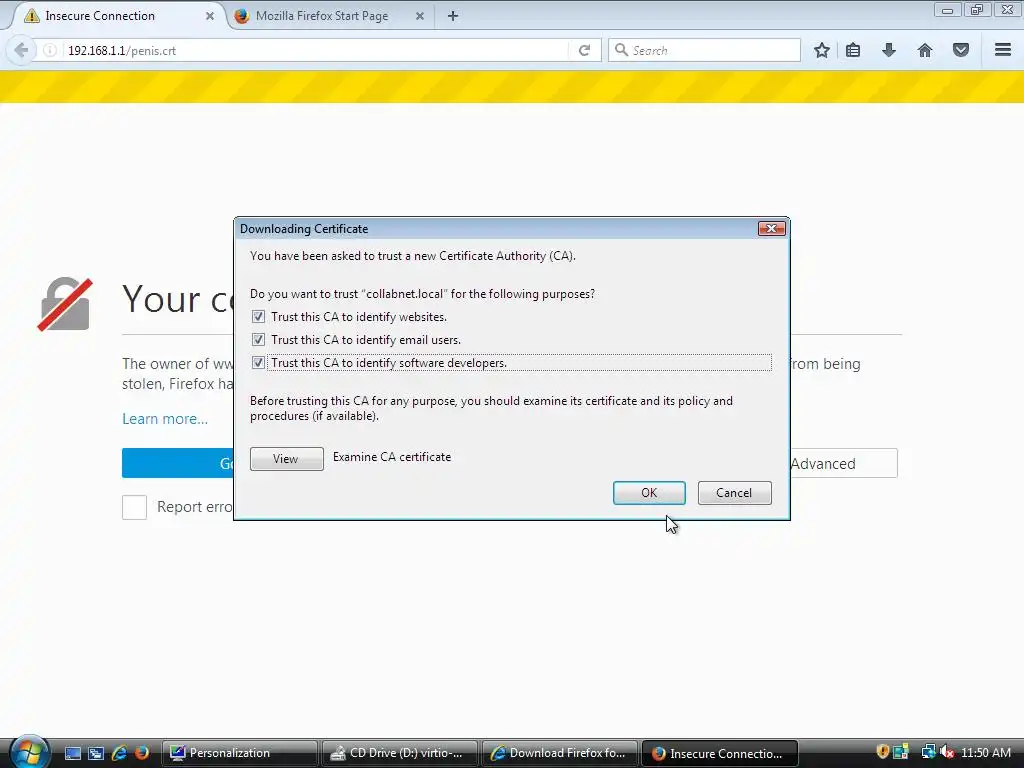Launch Firefox from quick launch icon
Image resolution: width=1024 pixels, height=768 pixels.
tap(142, 753)
